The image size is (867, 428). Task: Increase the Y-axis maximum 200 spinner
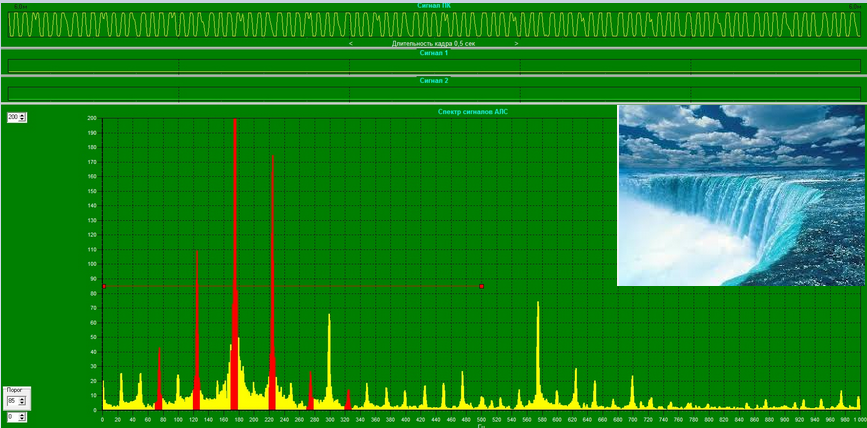[x=24, y=115]
